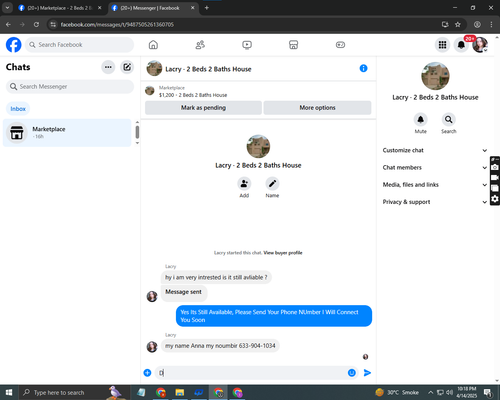
Task: Toggle the conversation information icon
Action: pyautogui.click(x=363, y=68)
